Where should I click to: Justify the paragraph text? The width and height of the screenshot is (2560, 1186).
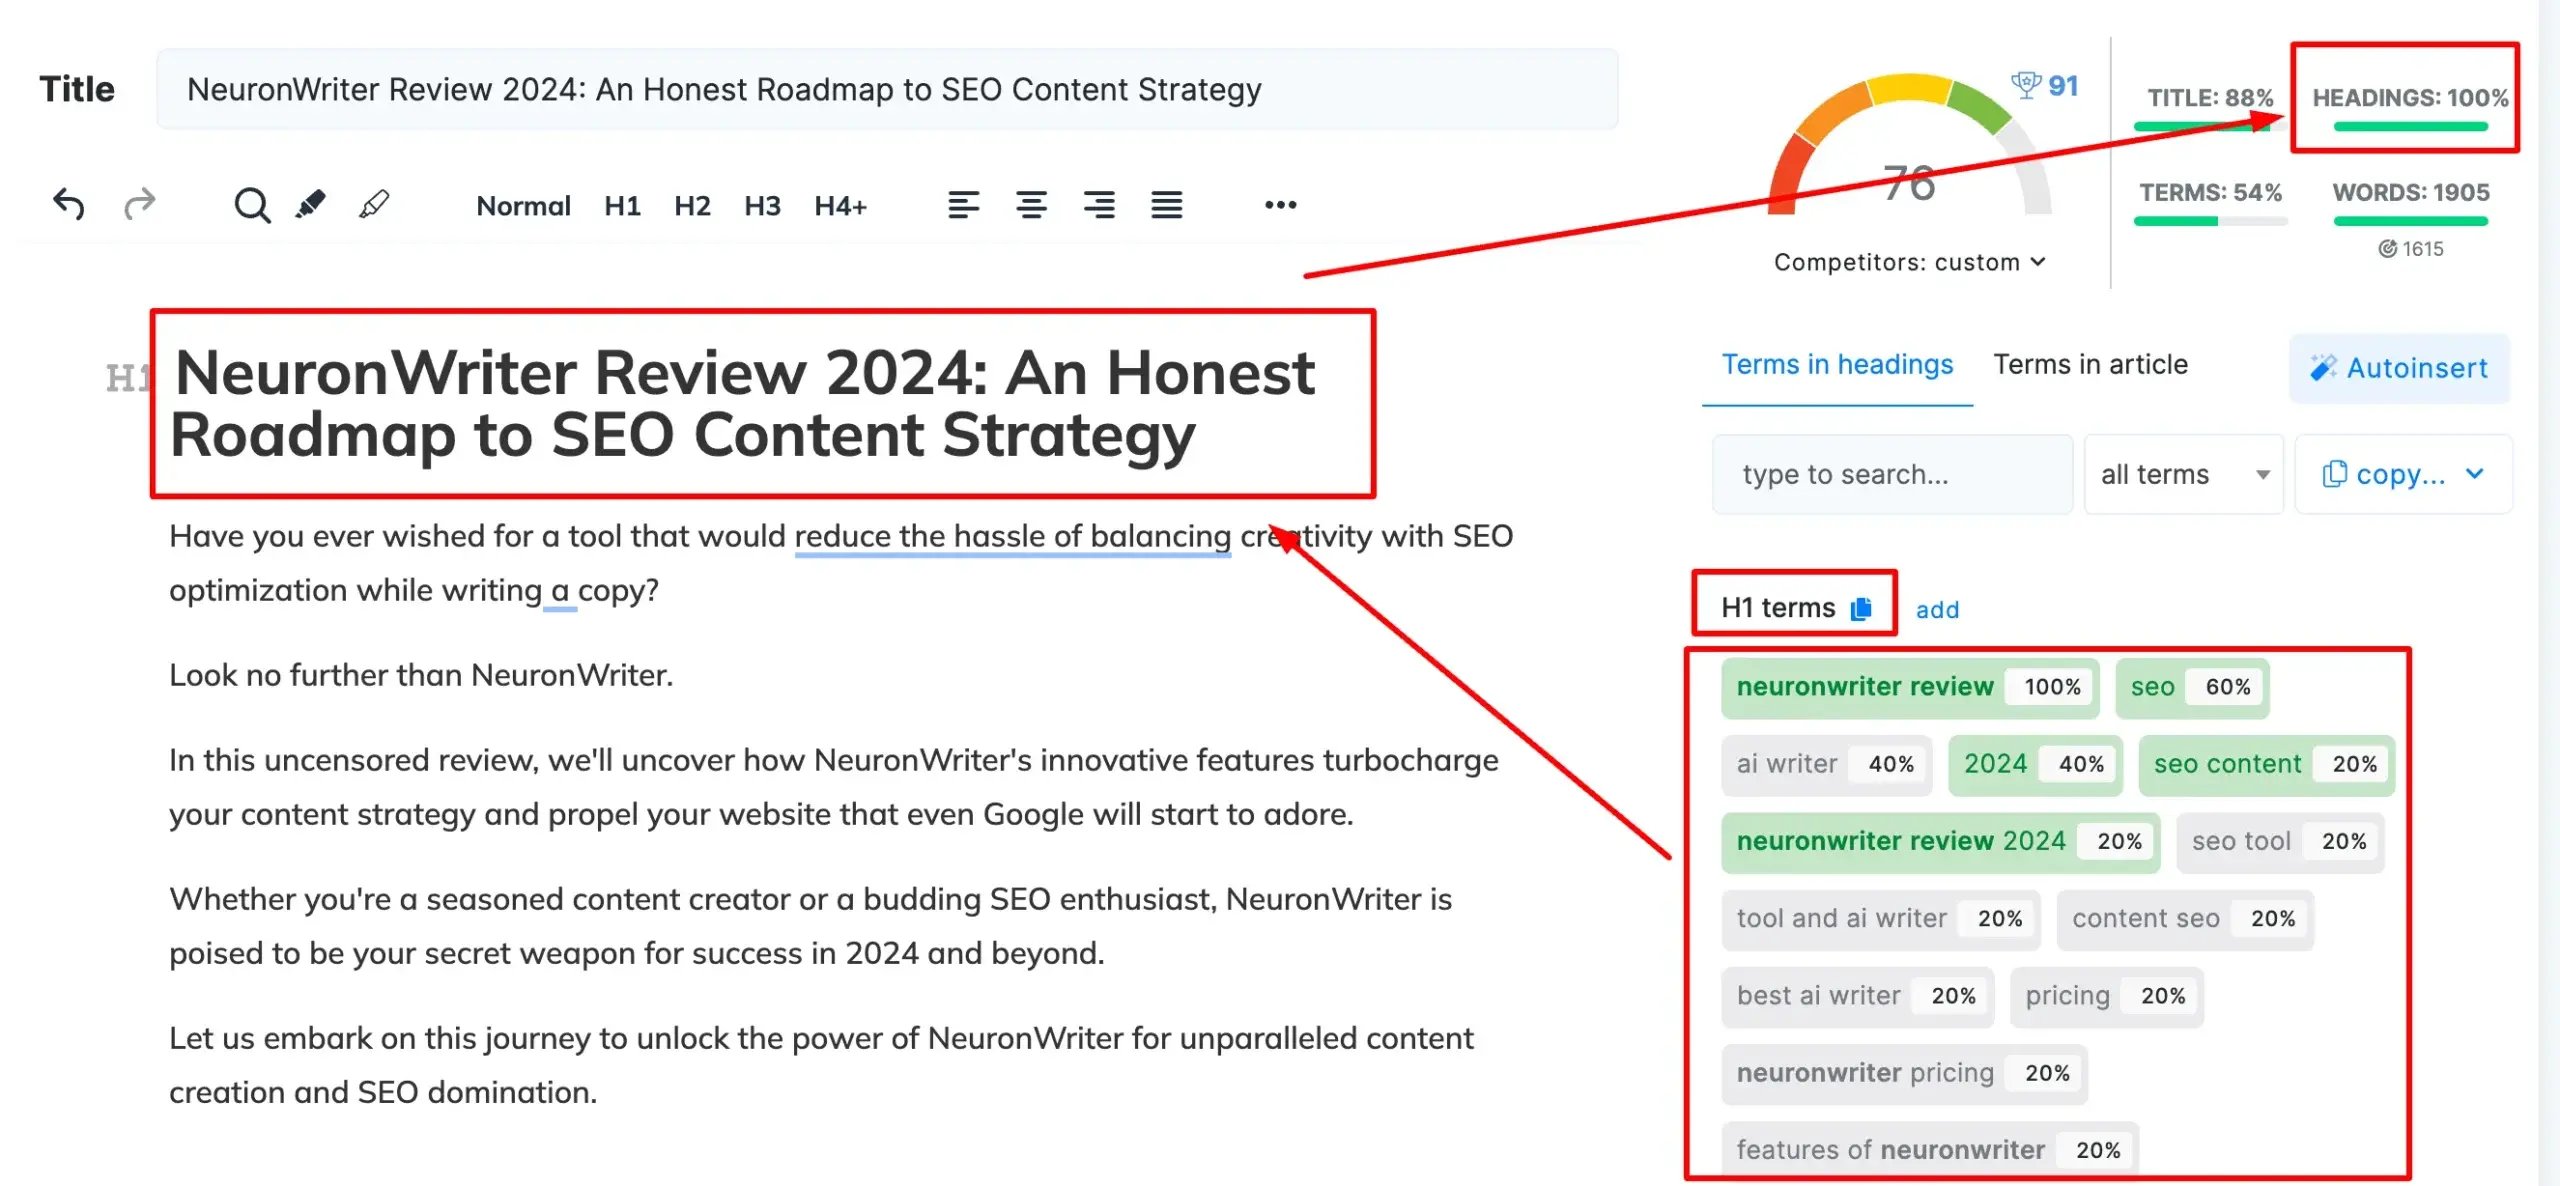tap(1166, 205)
